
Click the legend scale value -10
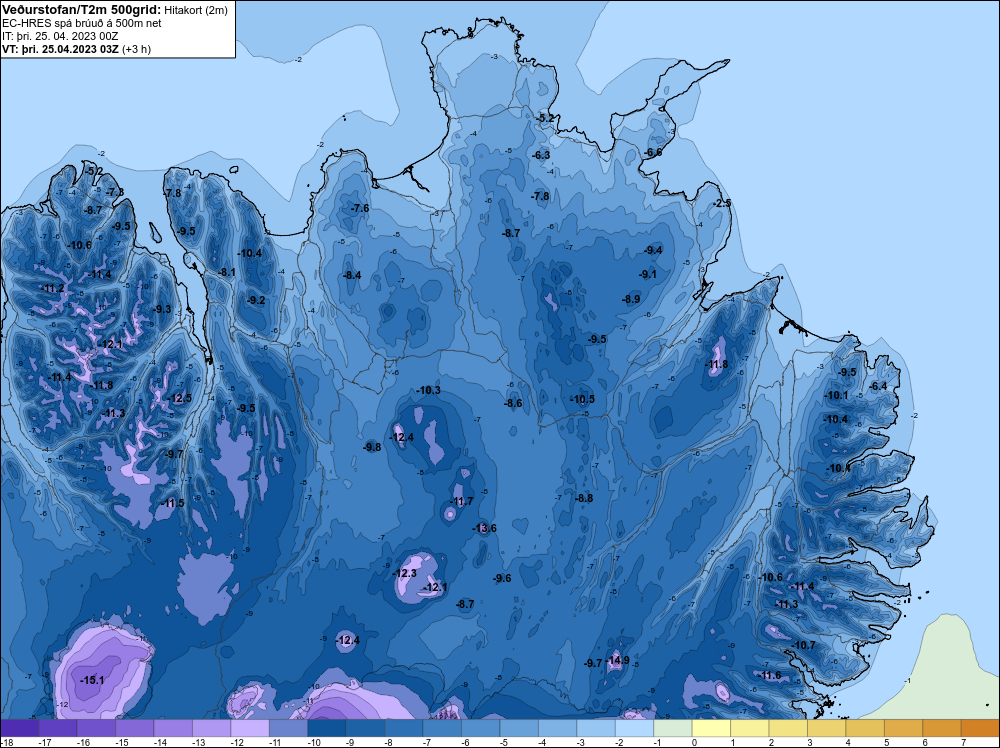313,742
